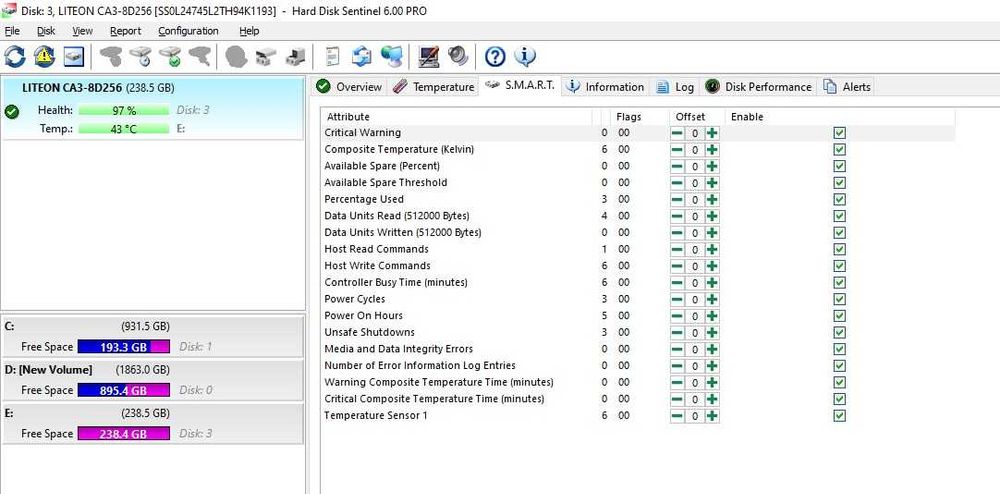Click the E: free space 238.4 GB bar
The width and height of the screenshot is (1000, 494).
coord(124,433)
